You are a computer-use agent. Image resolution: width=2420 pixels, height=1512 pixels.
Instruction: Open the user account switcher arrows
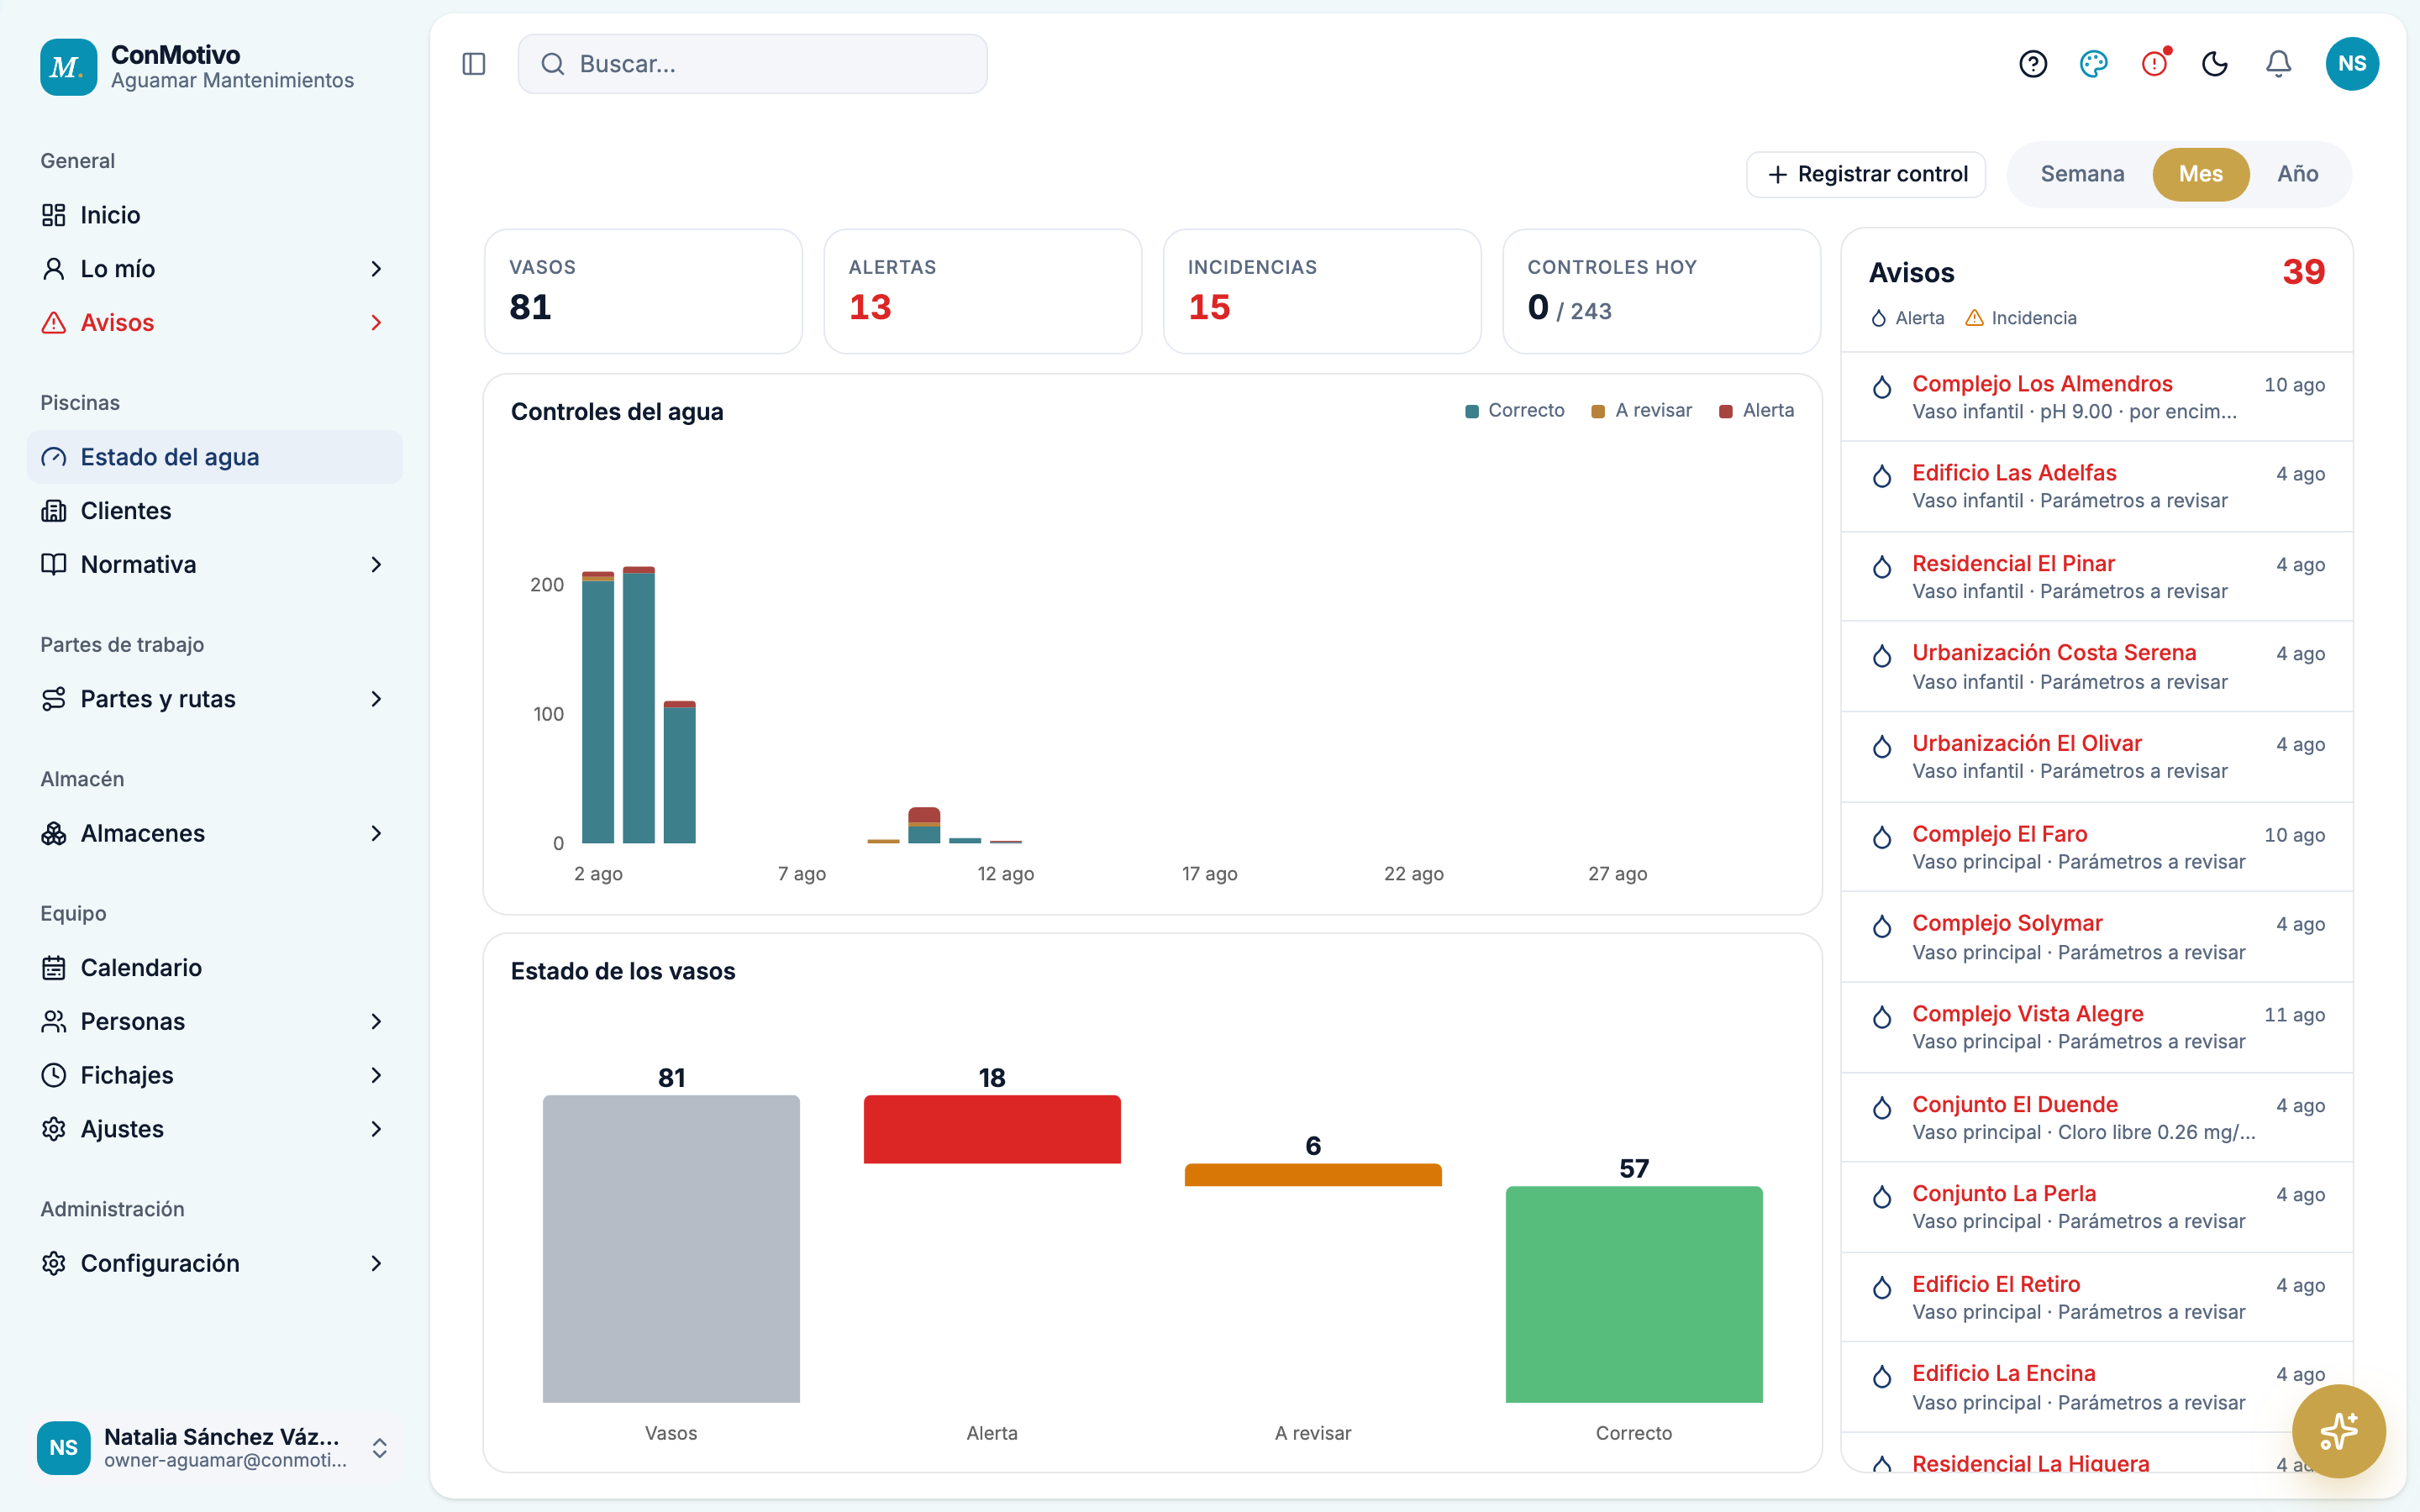[380, 1448]
